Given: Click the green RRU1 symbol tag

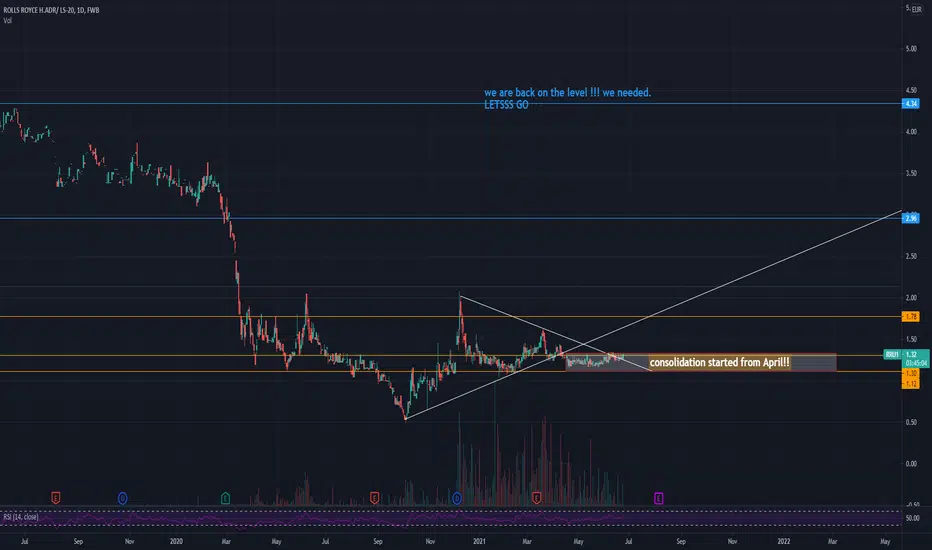Looking at the screenshot, I should tap(892, 354).
